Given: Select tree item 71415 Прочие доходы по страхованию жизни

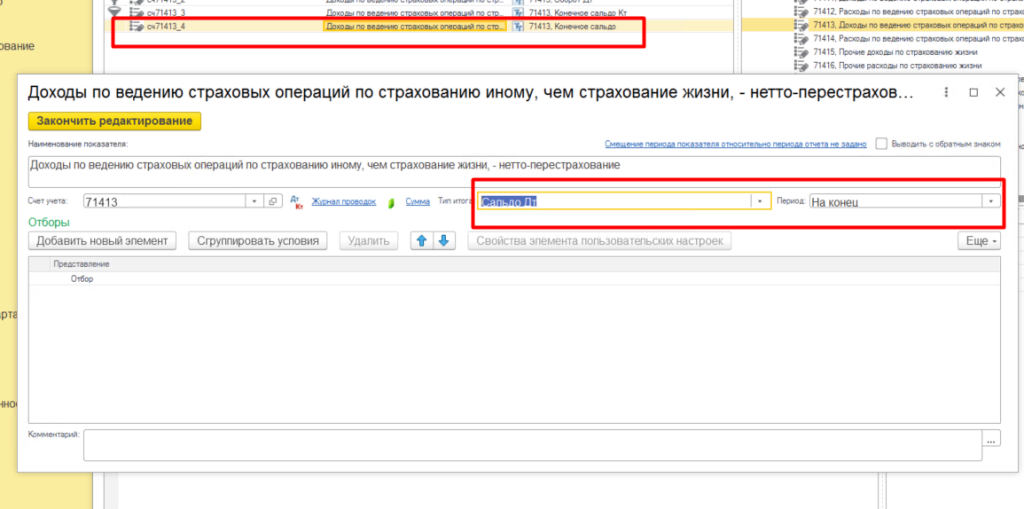Looking at the screenshot, I should click(x=894, y=51).
